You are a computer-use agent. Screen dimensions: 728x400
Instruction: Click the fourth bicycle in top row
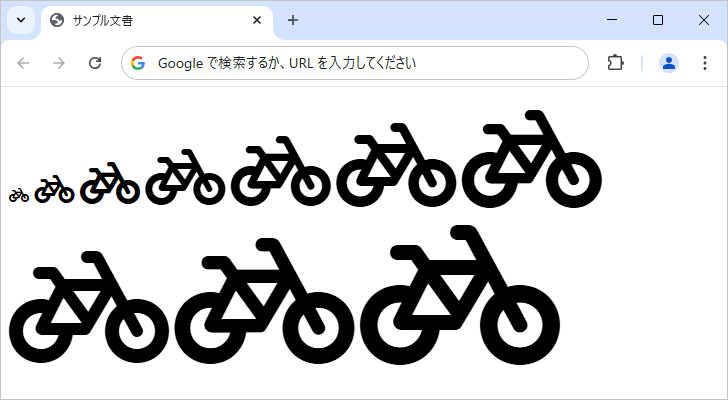click(x=184, y=178)
